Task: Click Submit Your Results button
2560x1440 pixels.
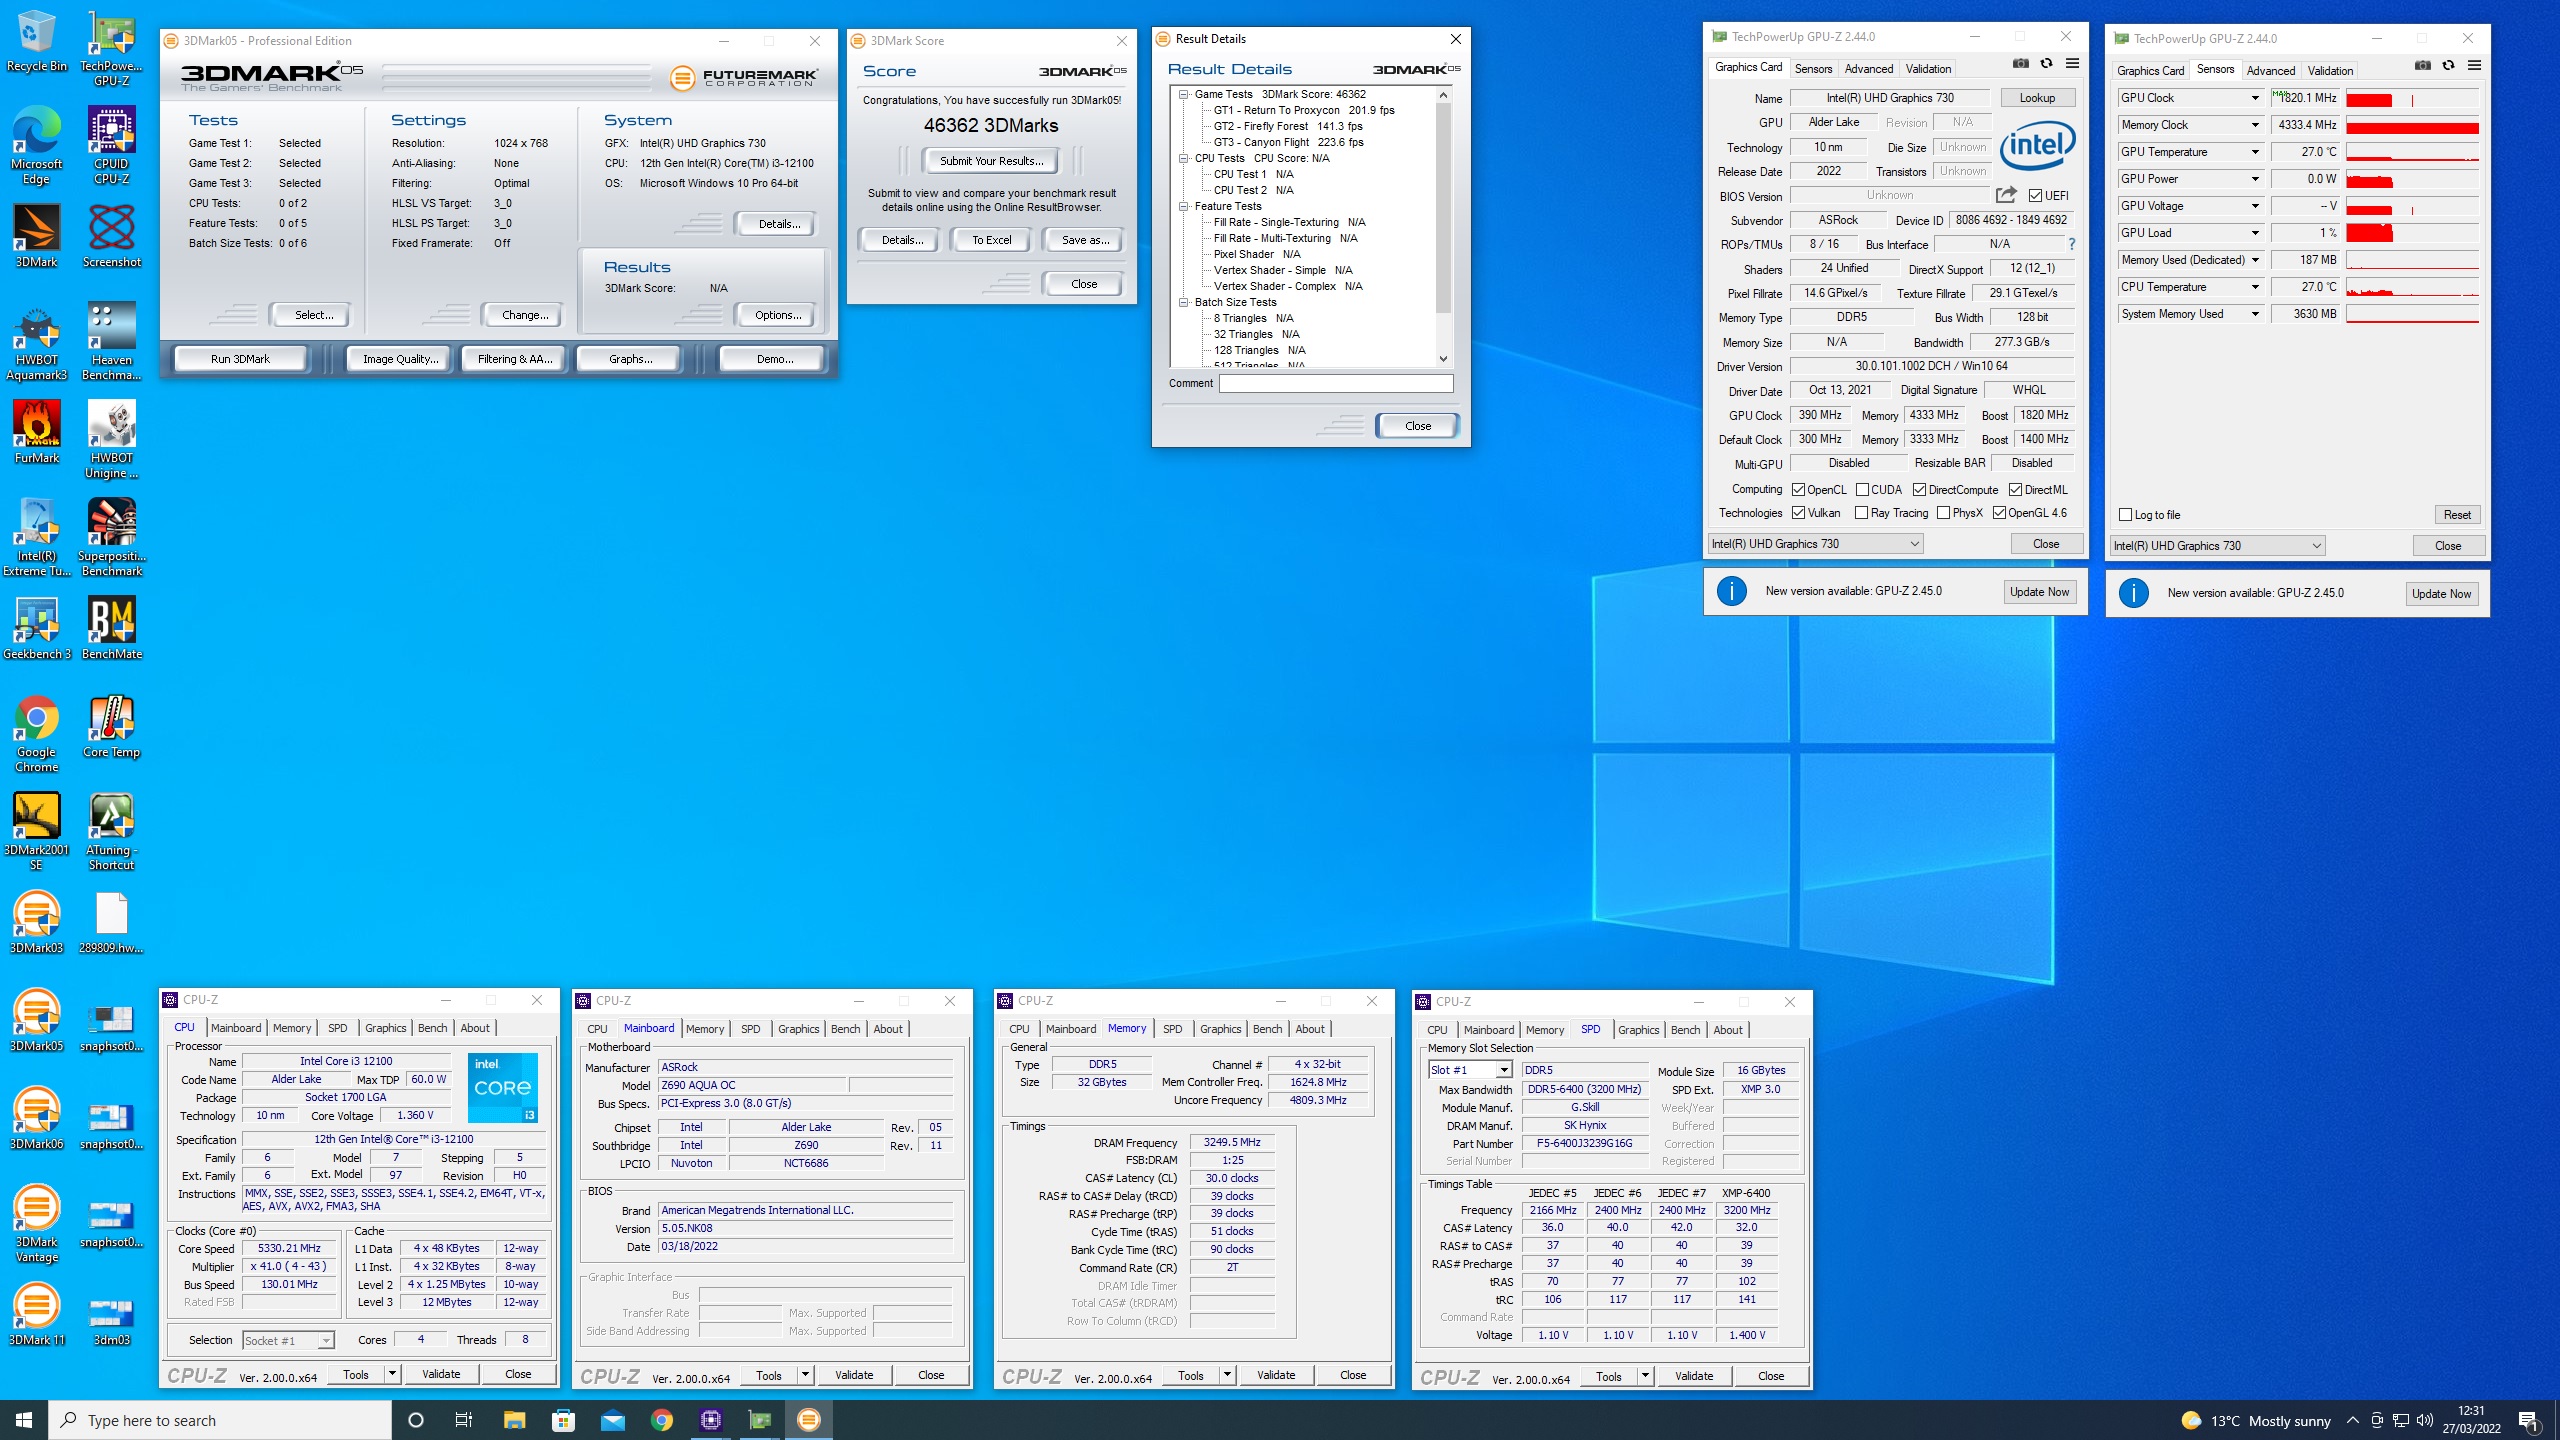Action: point(991,161)
